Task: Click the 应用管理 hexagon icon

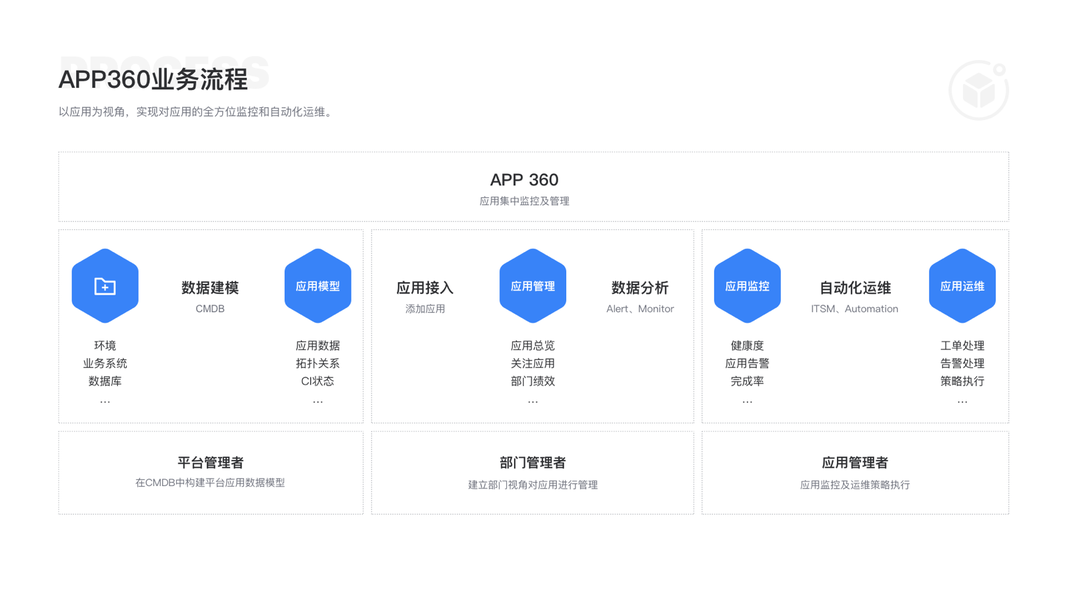Action: coord(533,286)
